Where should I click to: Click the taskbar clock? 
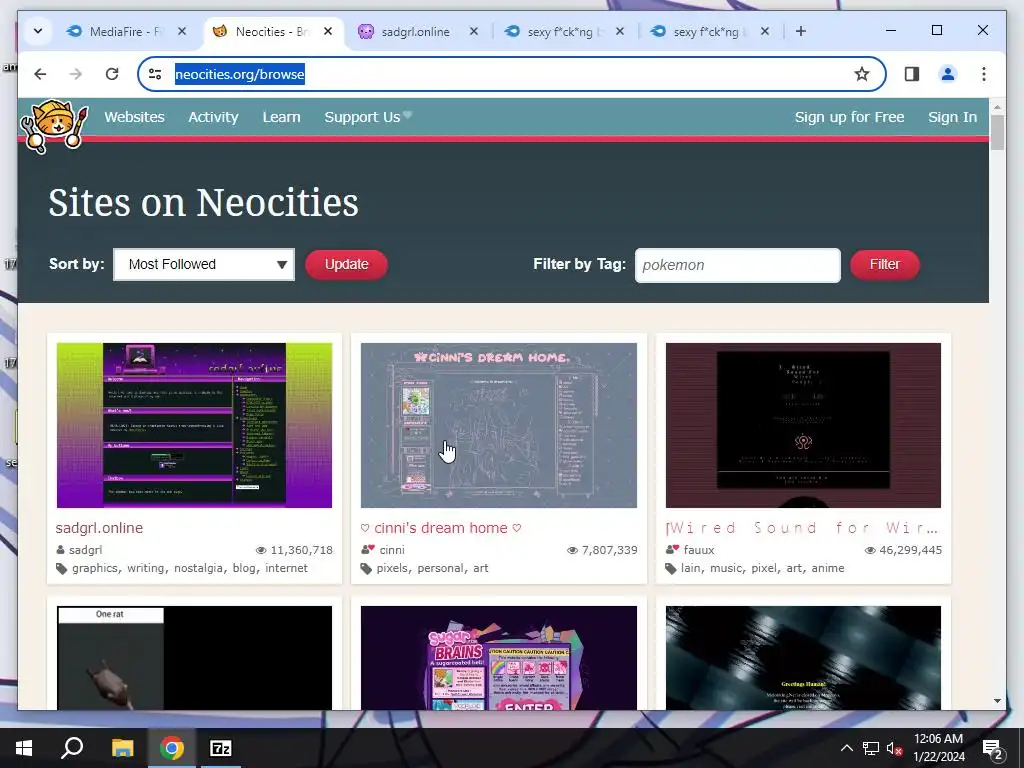(938, 748)
